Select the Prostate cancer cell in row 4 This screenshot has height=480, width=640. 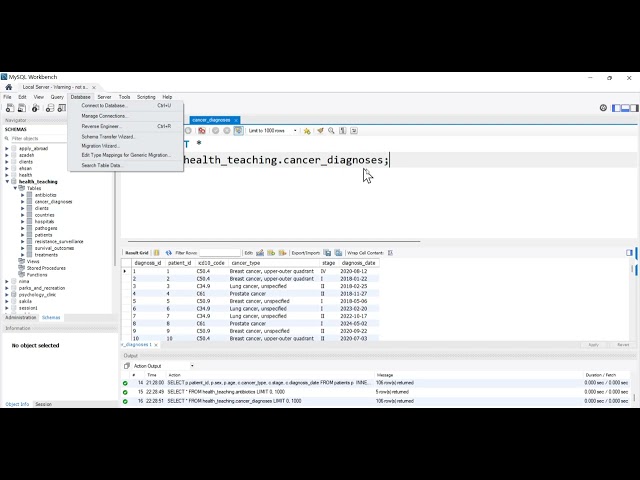click(x=274, y=293)
